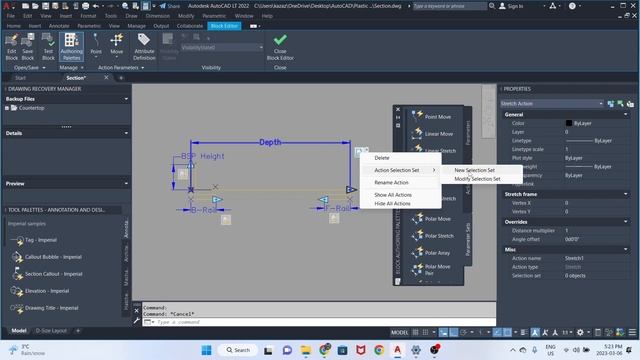
Task: Click the Share button
Action: tap(169, 6)
